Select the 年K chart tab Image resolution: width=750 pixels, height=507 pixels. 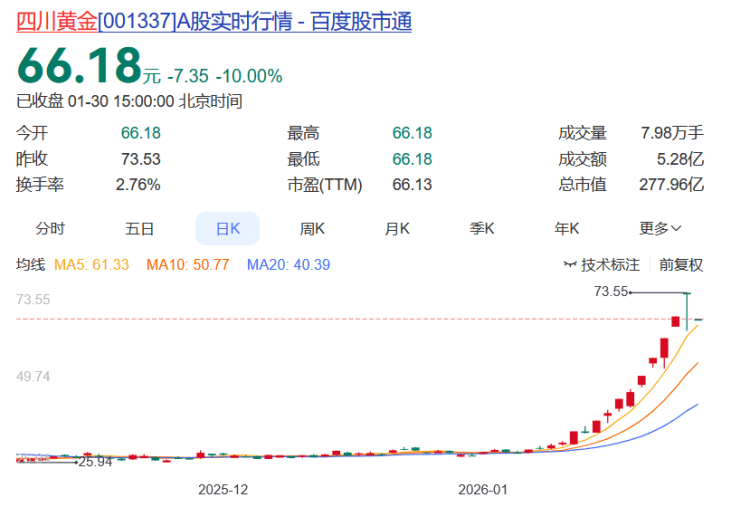(x=567, y=228)
